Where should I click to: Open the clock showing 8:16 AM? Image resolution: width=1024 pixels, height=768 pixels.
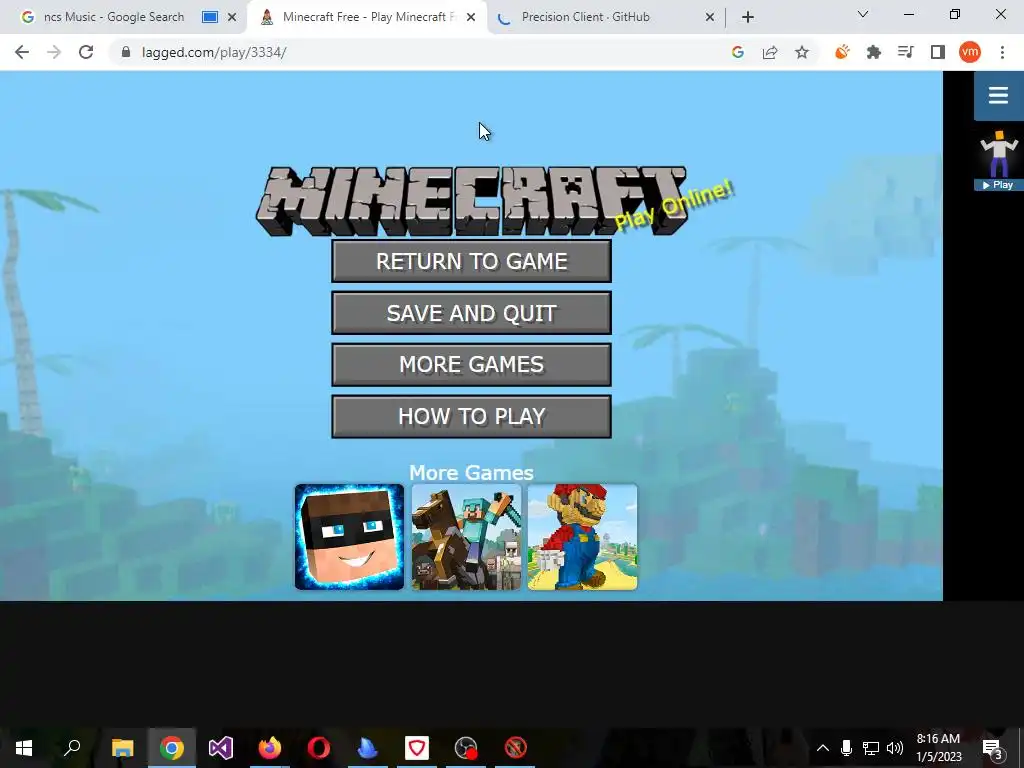938,748
